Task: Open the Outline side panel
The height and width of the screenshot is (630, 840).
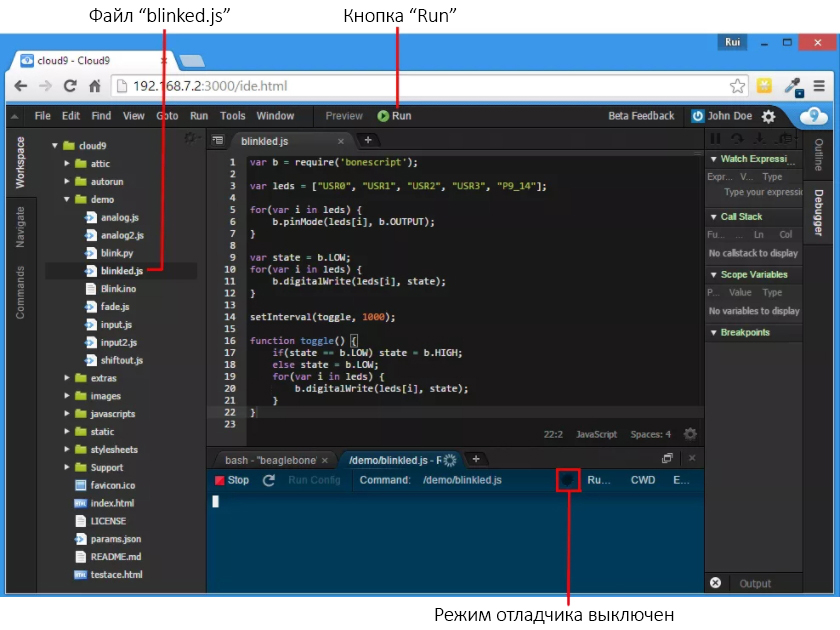Action: pos(818,153)
